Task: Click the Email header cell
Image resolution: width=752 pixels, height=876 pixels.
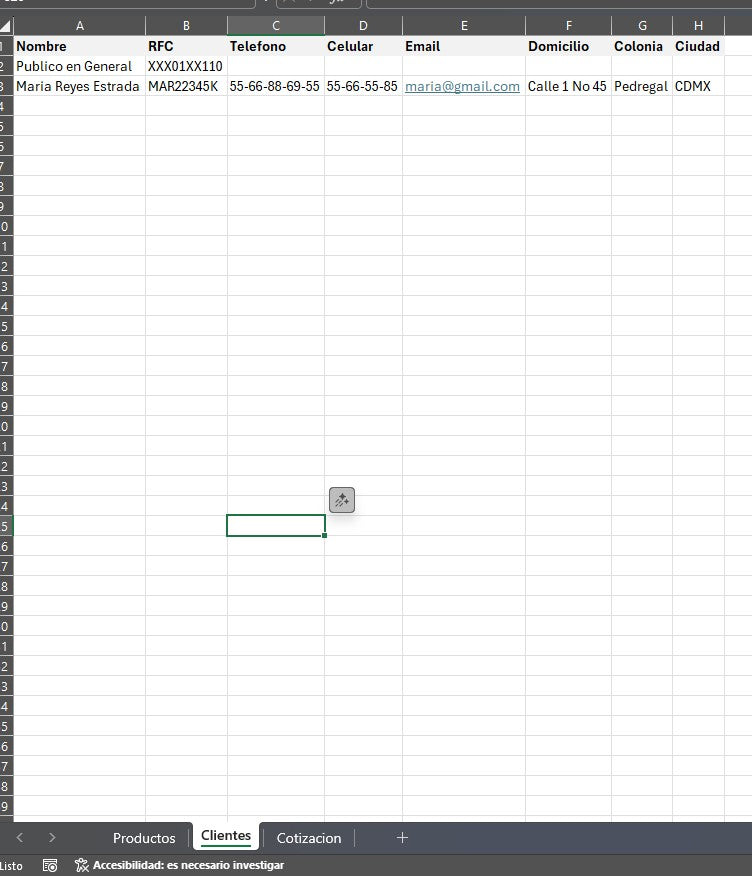Action: coord(464,46)
